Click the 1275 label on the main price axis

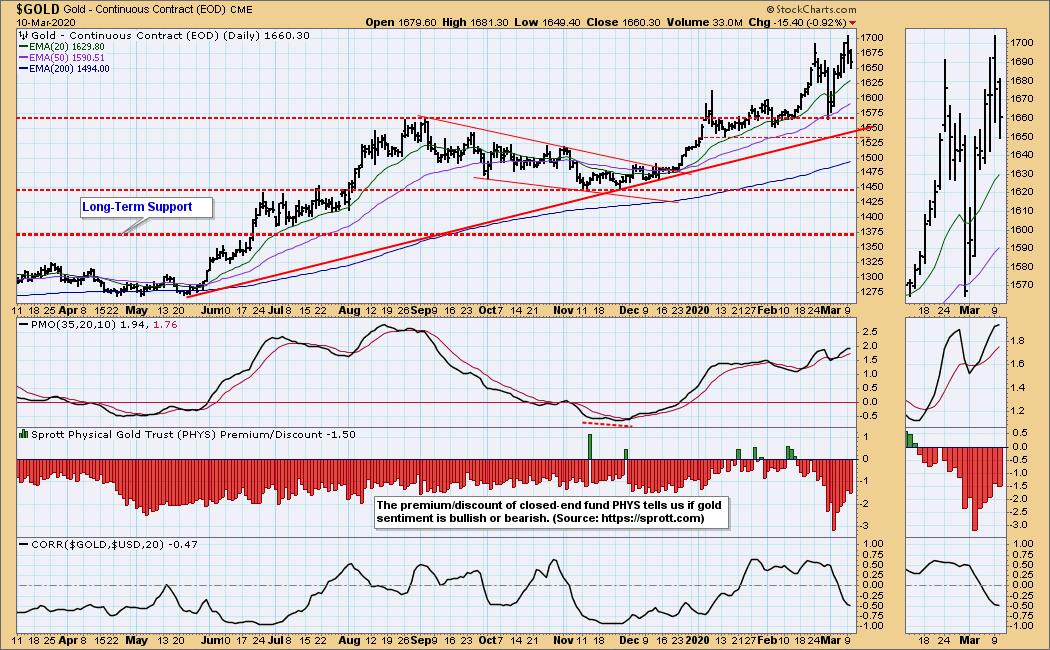click(x=873, y=291)
